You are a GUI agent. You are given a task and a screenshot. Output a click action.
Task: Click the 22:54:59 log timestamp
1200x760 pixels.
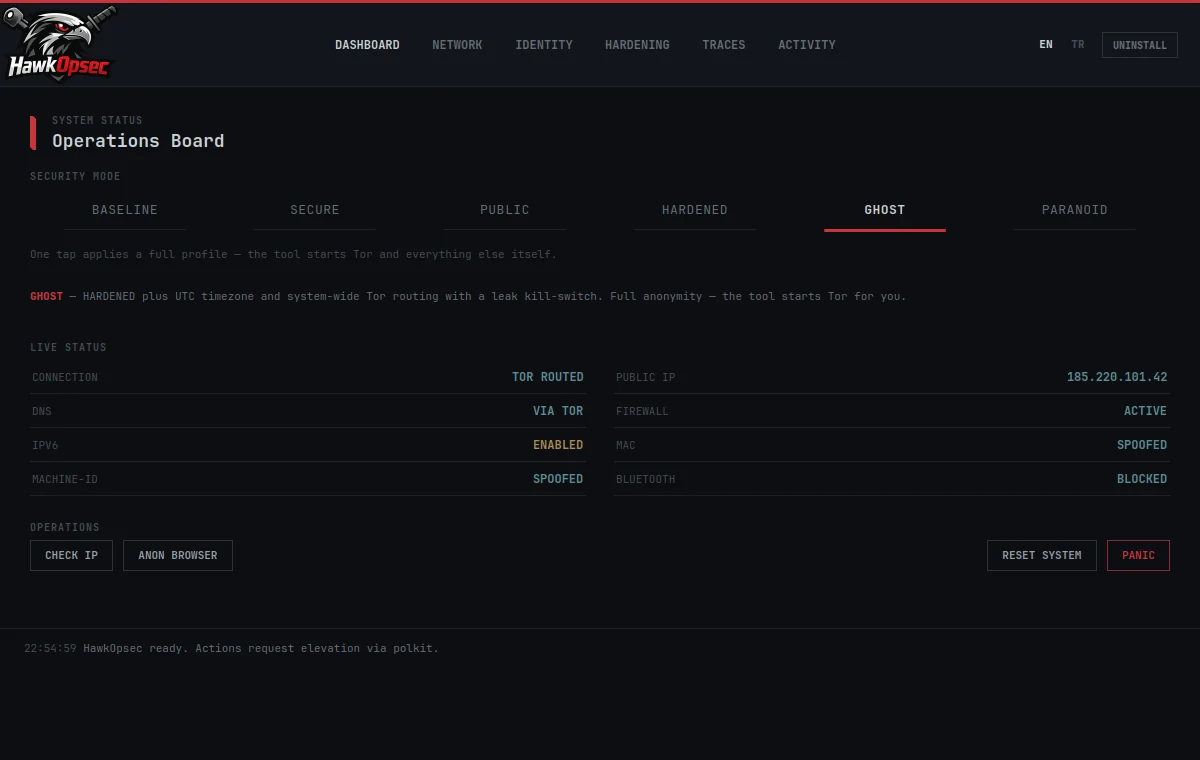click(50, 648)
